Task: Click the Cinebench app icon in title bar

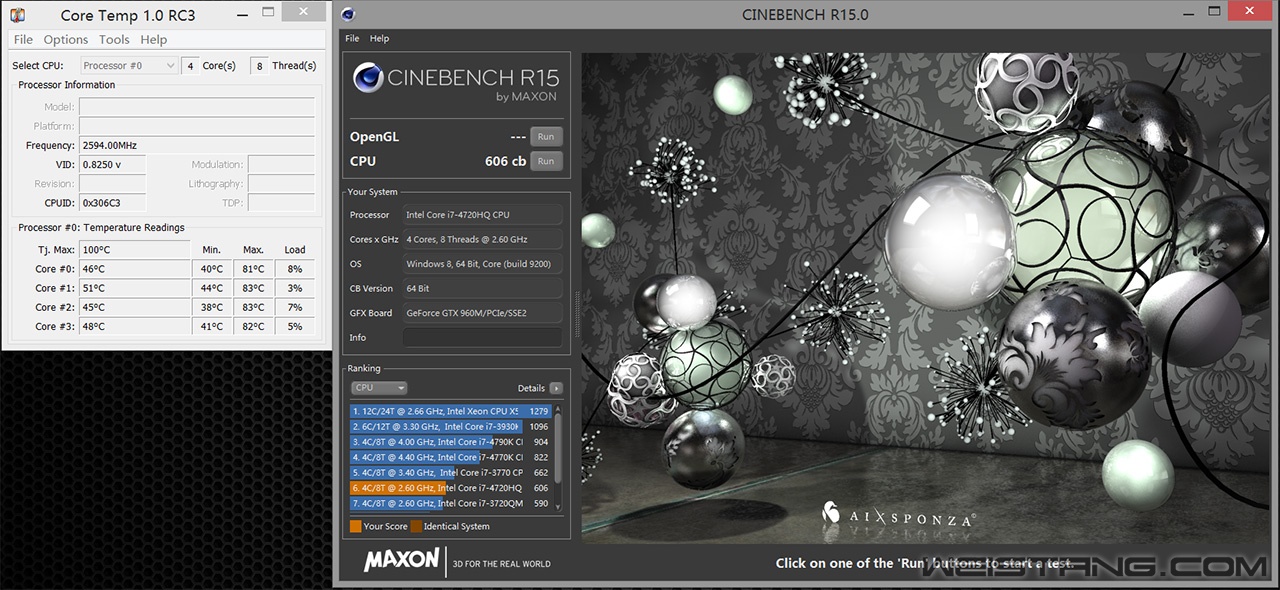Action: (347, 14)
